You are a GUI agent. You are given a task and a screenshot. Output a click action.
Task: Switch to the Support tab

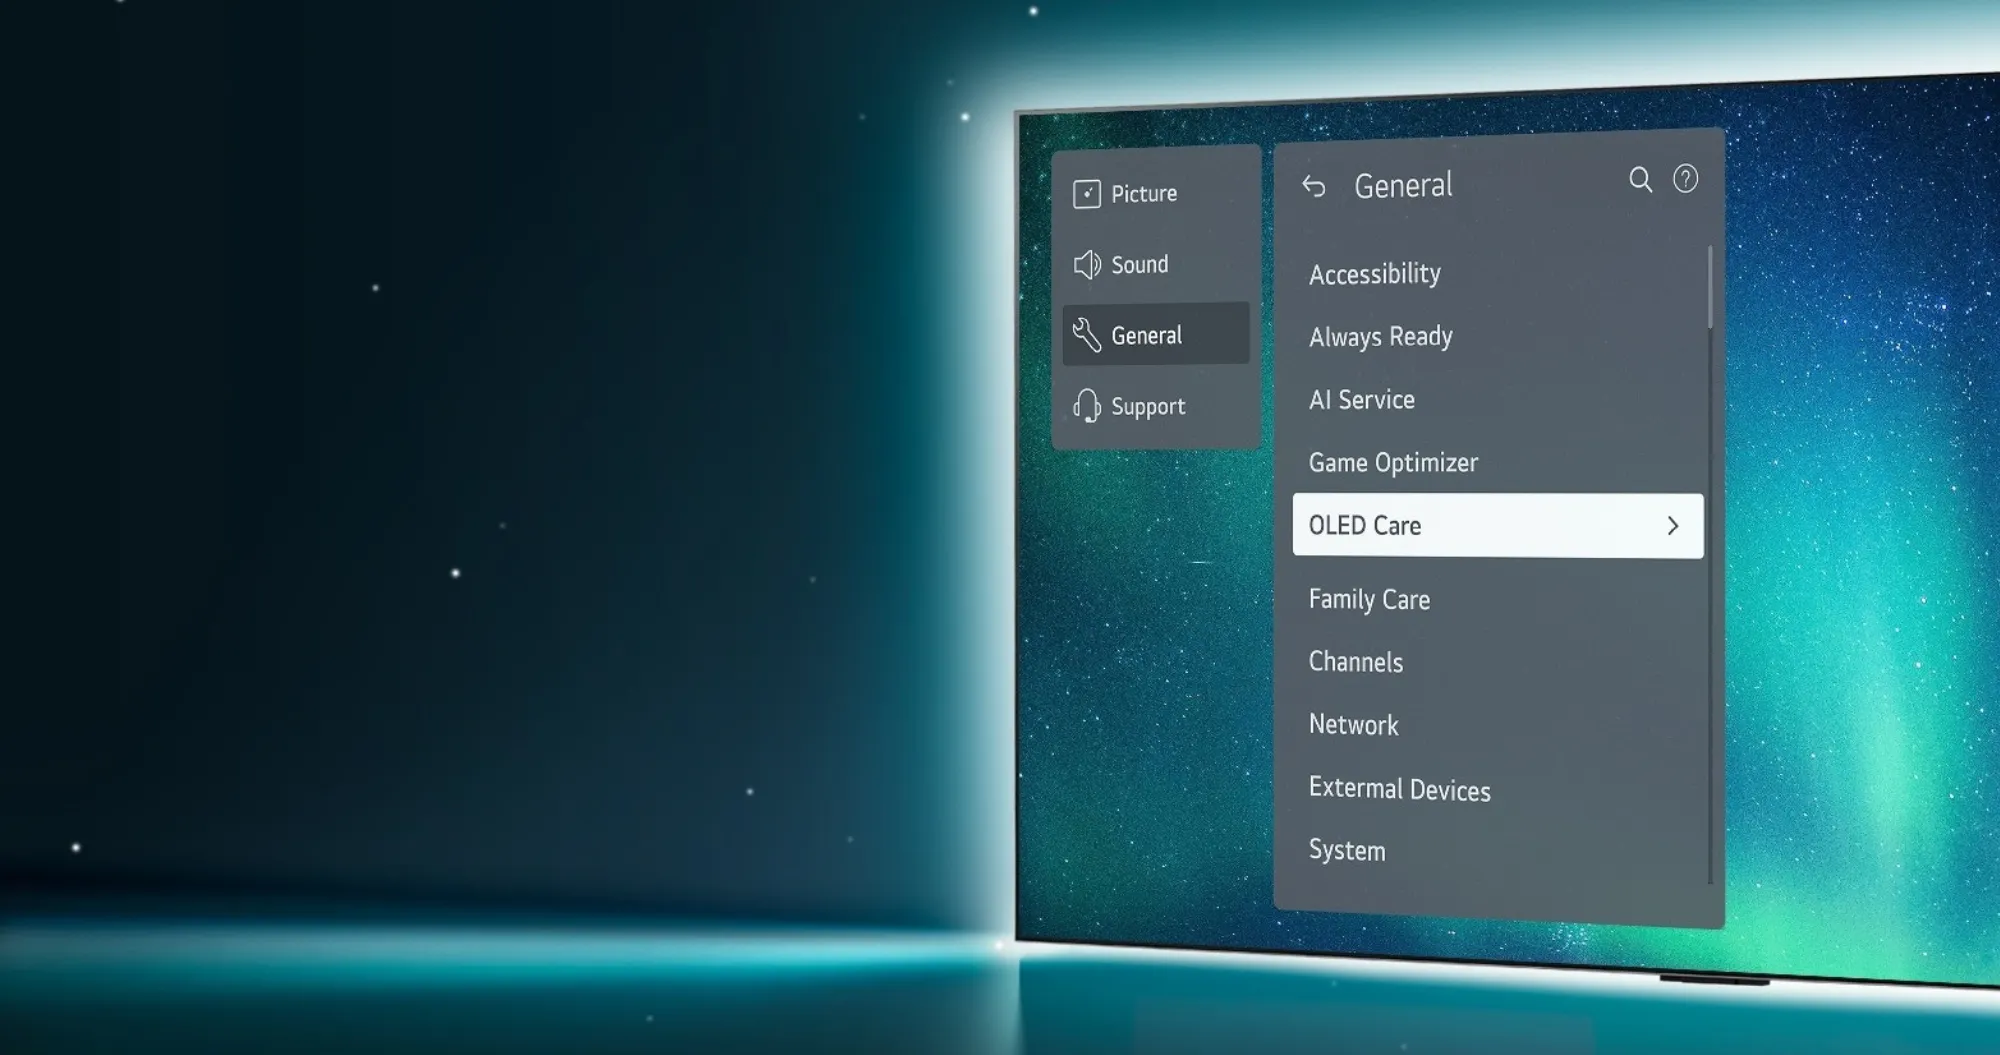click(1146, 405)
